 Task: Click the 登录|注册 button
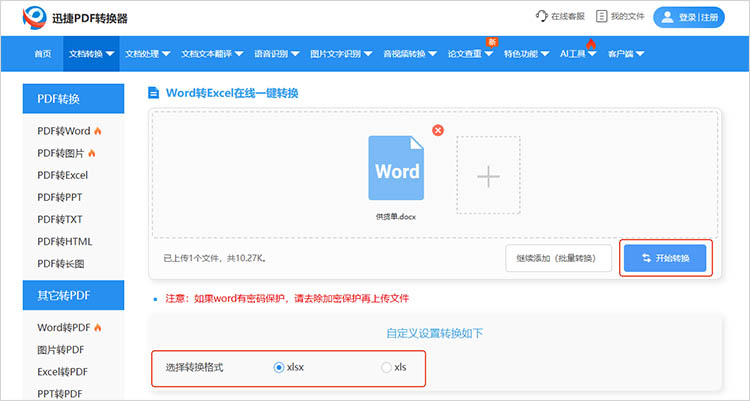[689, 17]
